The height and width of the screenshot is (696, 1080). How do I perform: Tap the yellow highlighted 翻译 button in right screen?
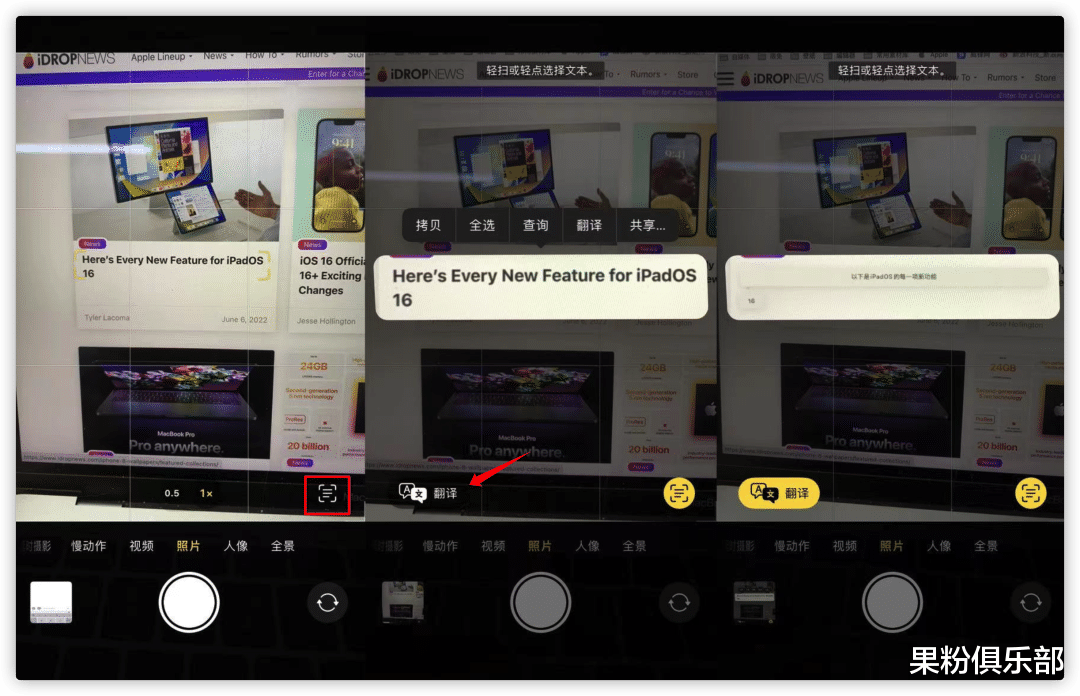tap(779, 493)
